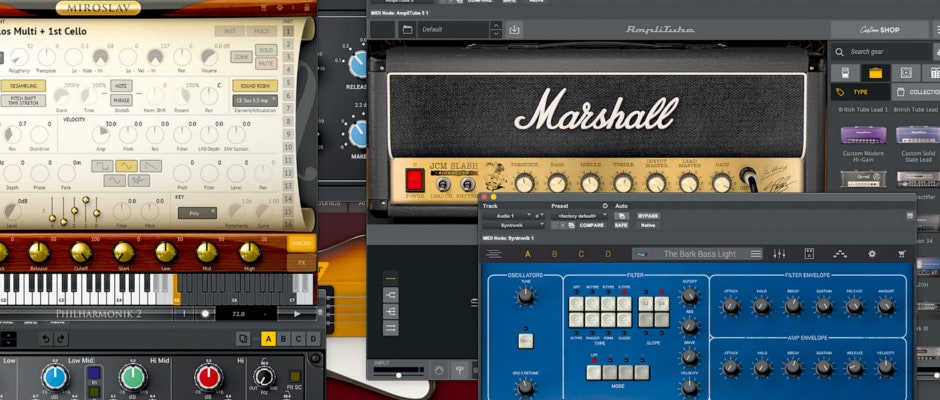Open the Syntronik shopping cart icon
The height and width of the screenshot is (400, 940).
coord(903,254)
